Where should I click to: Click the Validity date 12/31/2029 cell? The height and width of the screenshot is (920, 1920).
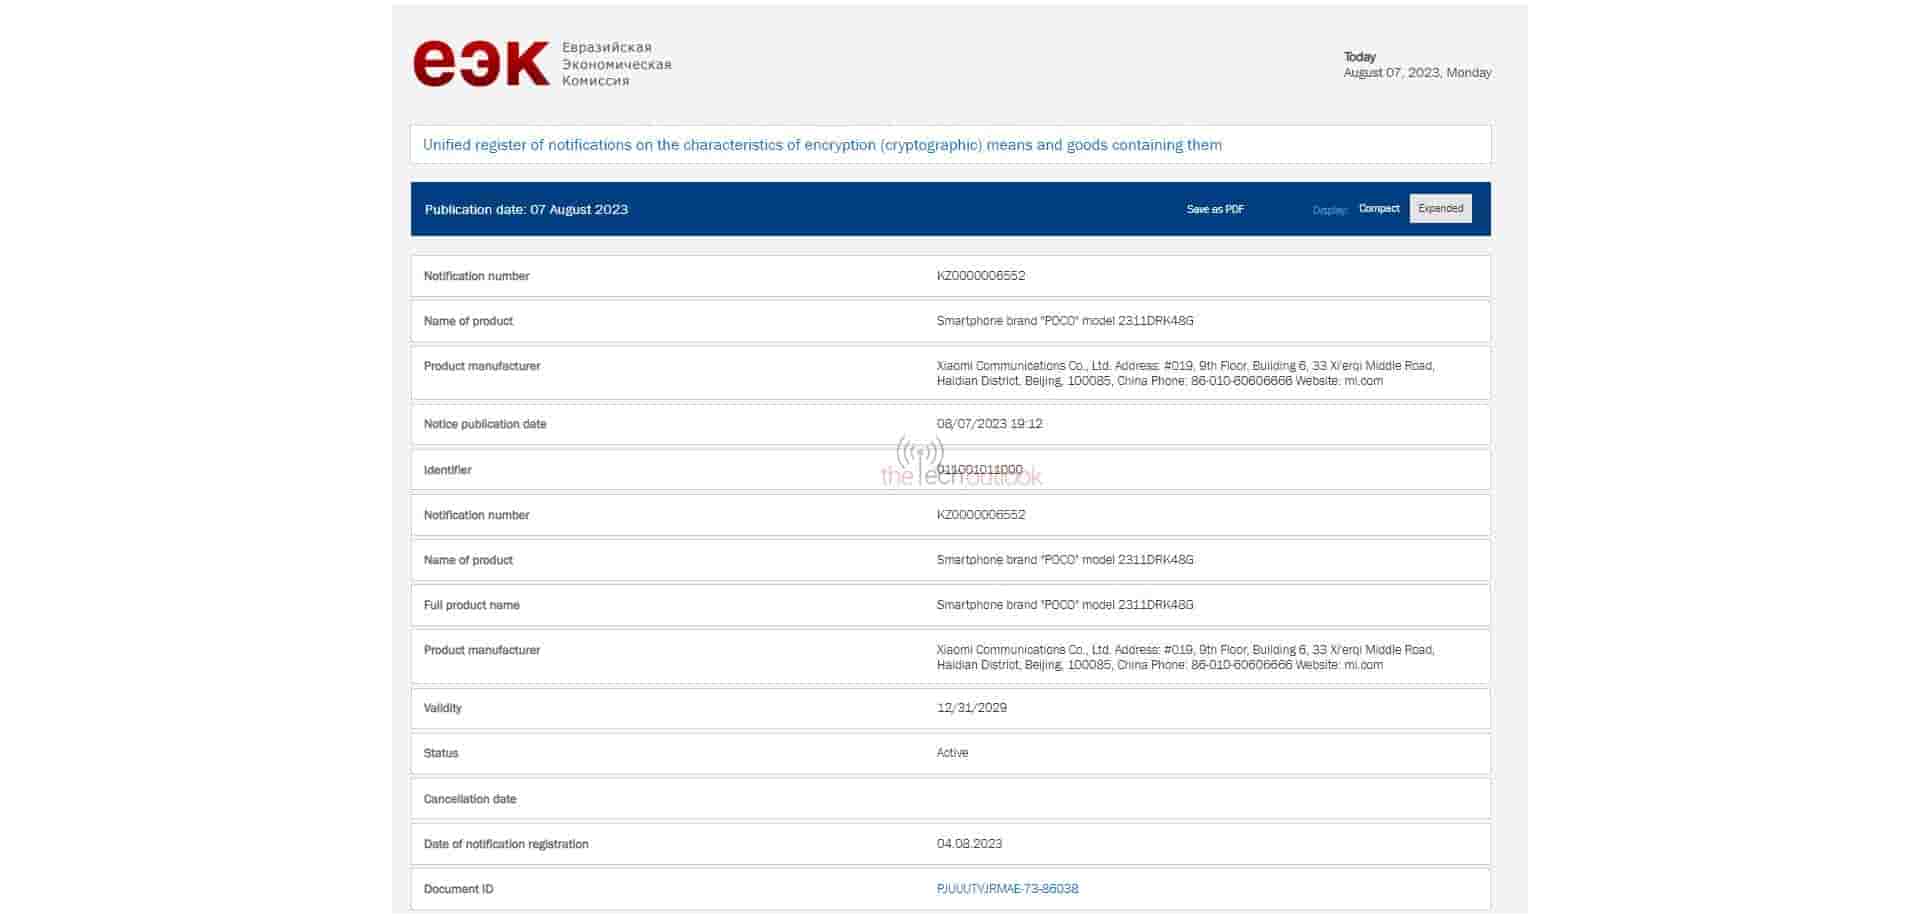971,708
